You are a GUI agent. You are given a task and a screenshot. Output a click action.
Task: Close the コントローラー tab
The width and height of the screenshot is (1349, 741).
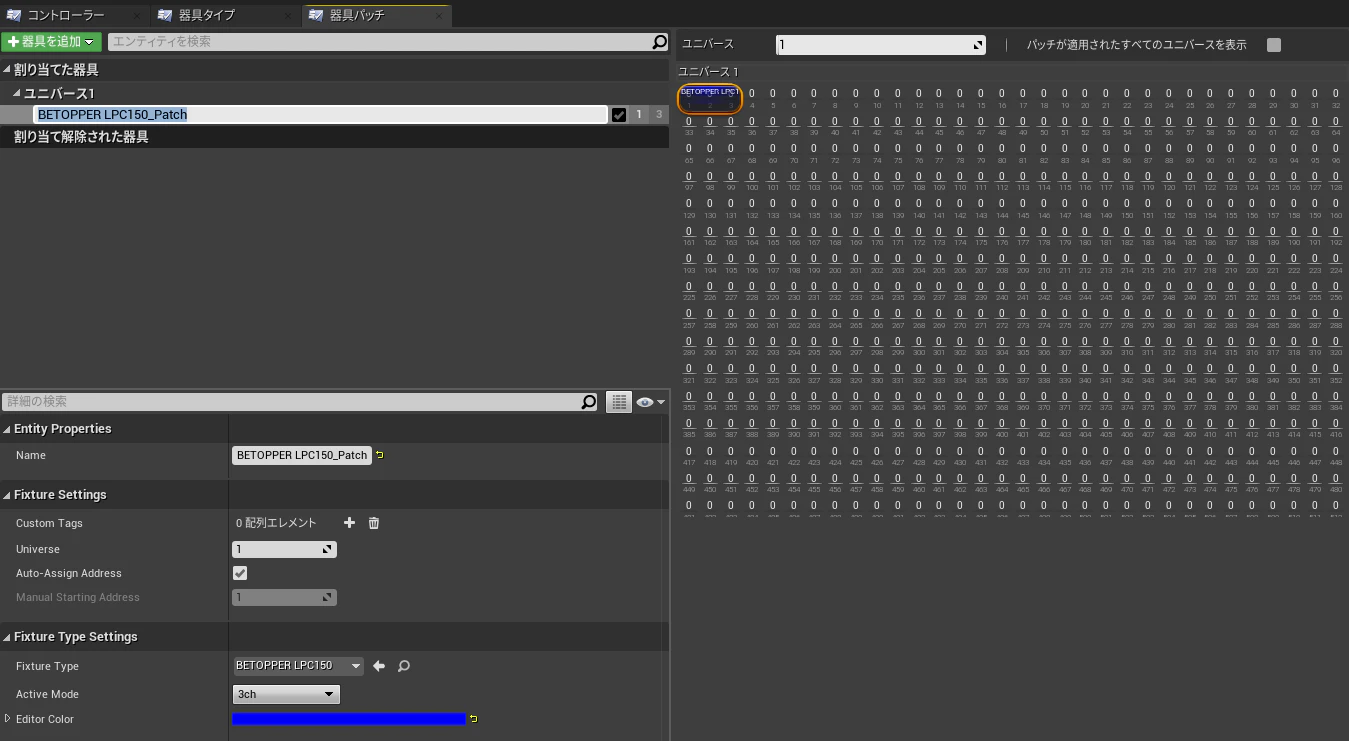[x=137, y=16]
